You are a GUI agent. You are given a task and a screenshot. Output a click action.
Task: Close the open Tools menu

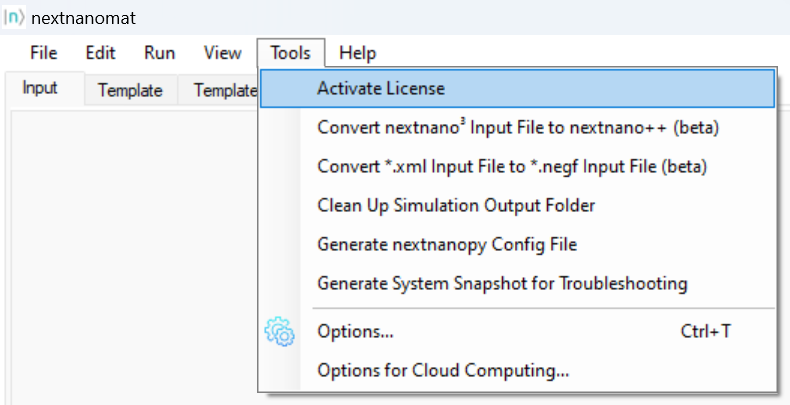[289, 53]
